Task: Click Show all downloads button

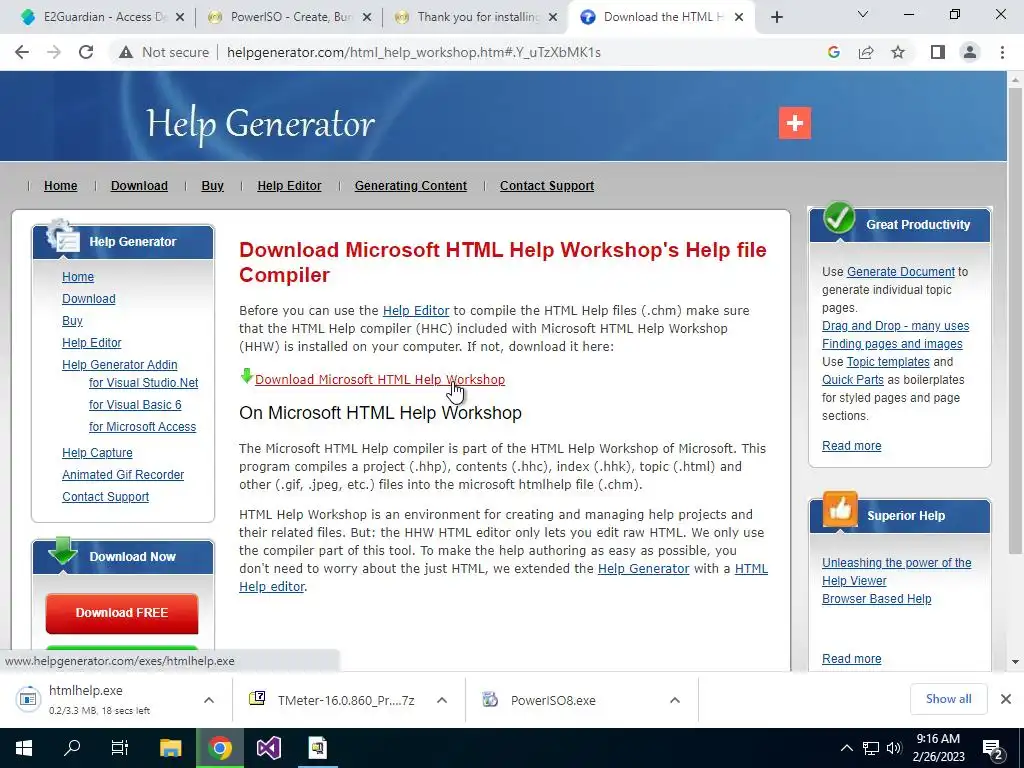Action: (948, 699)
